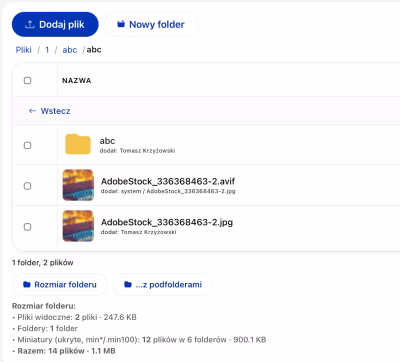Click the Rozmiar folderu button
Viewport: 400px width, 362px height.
tap(60, 285)
